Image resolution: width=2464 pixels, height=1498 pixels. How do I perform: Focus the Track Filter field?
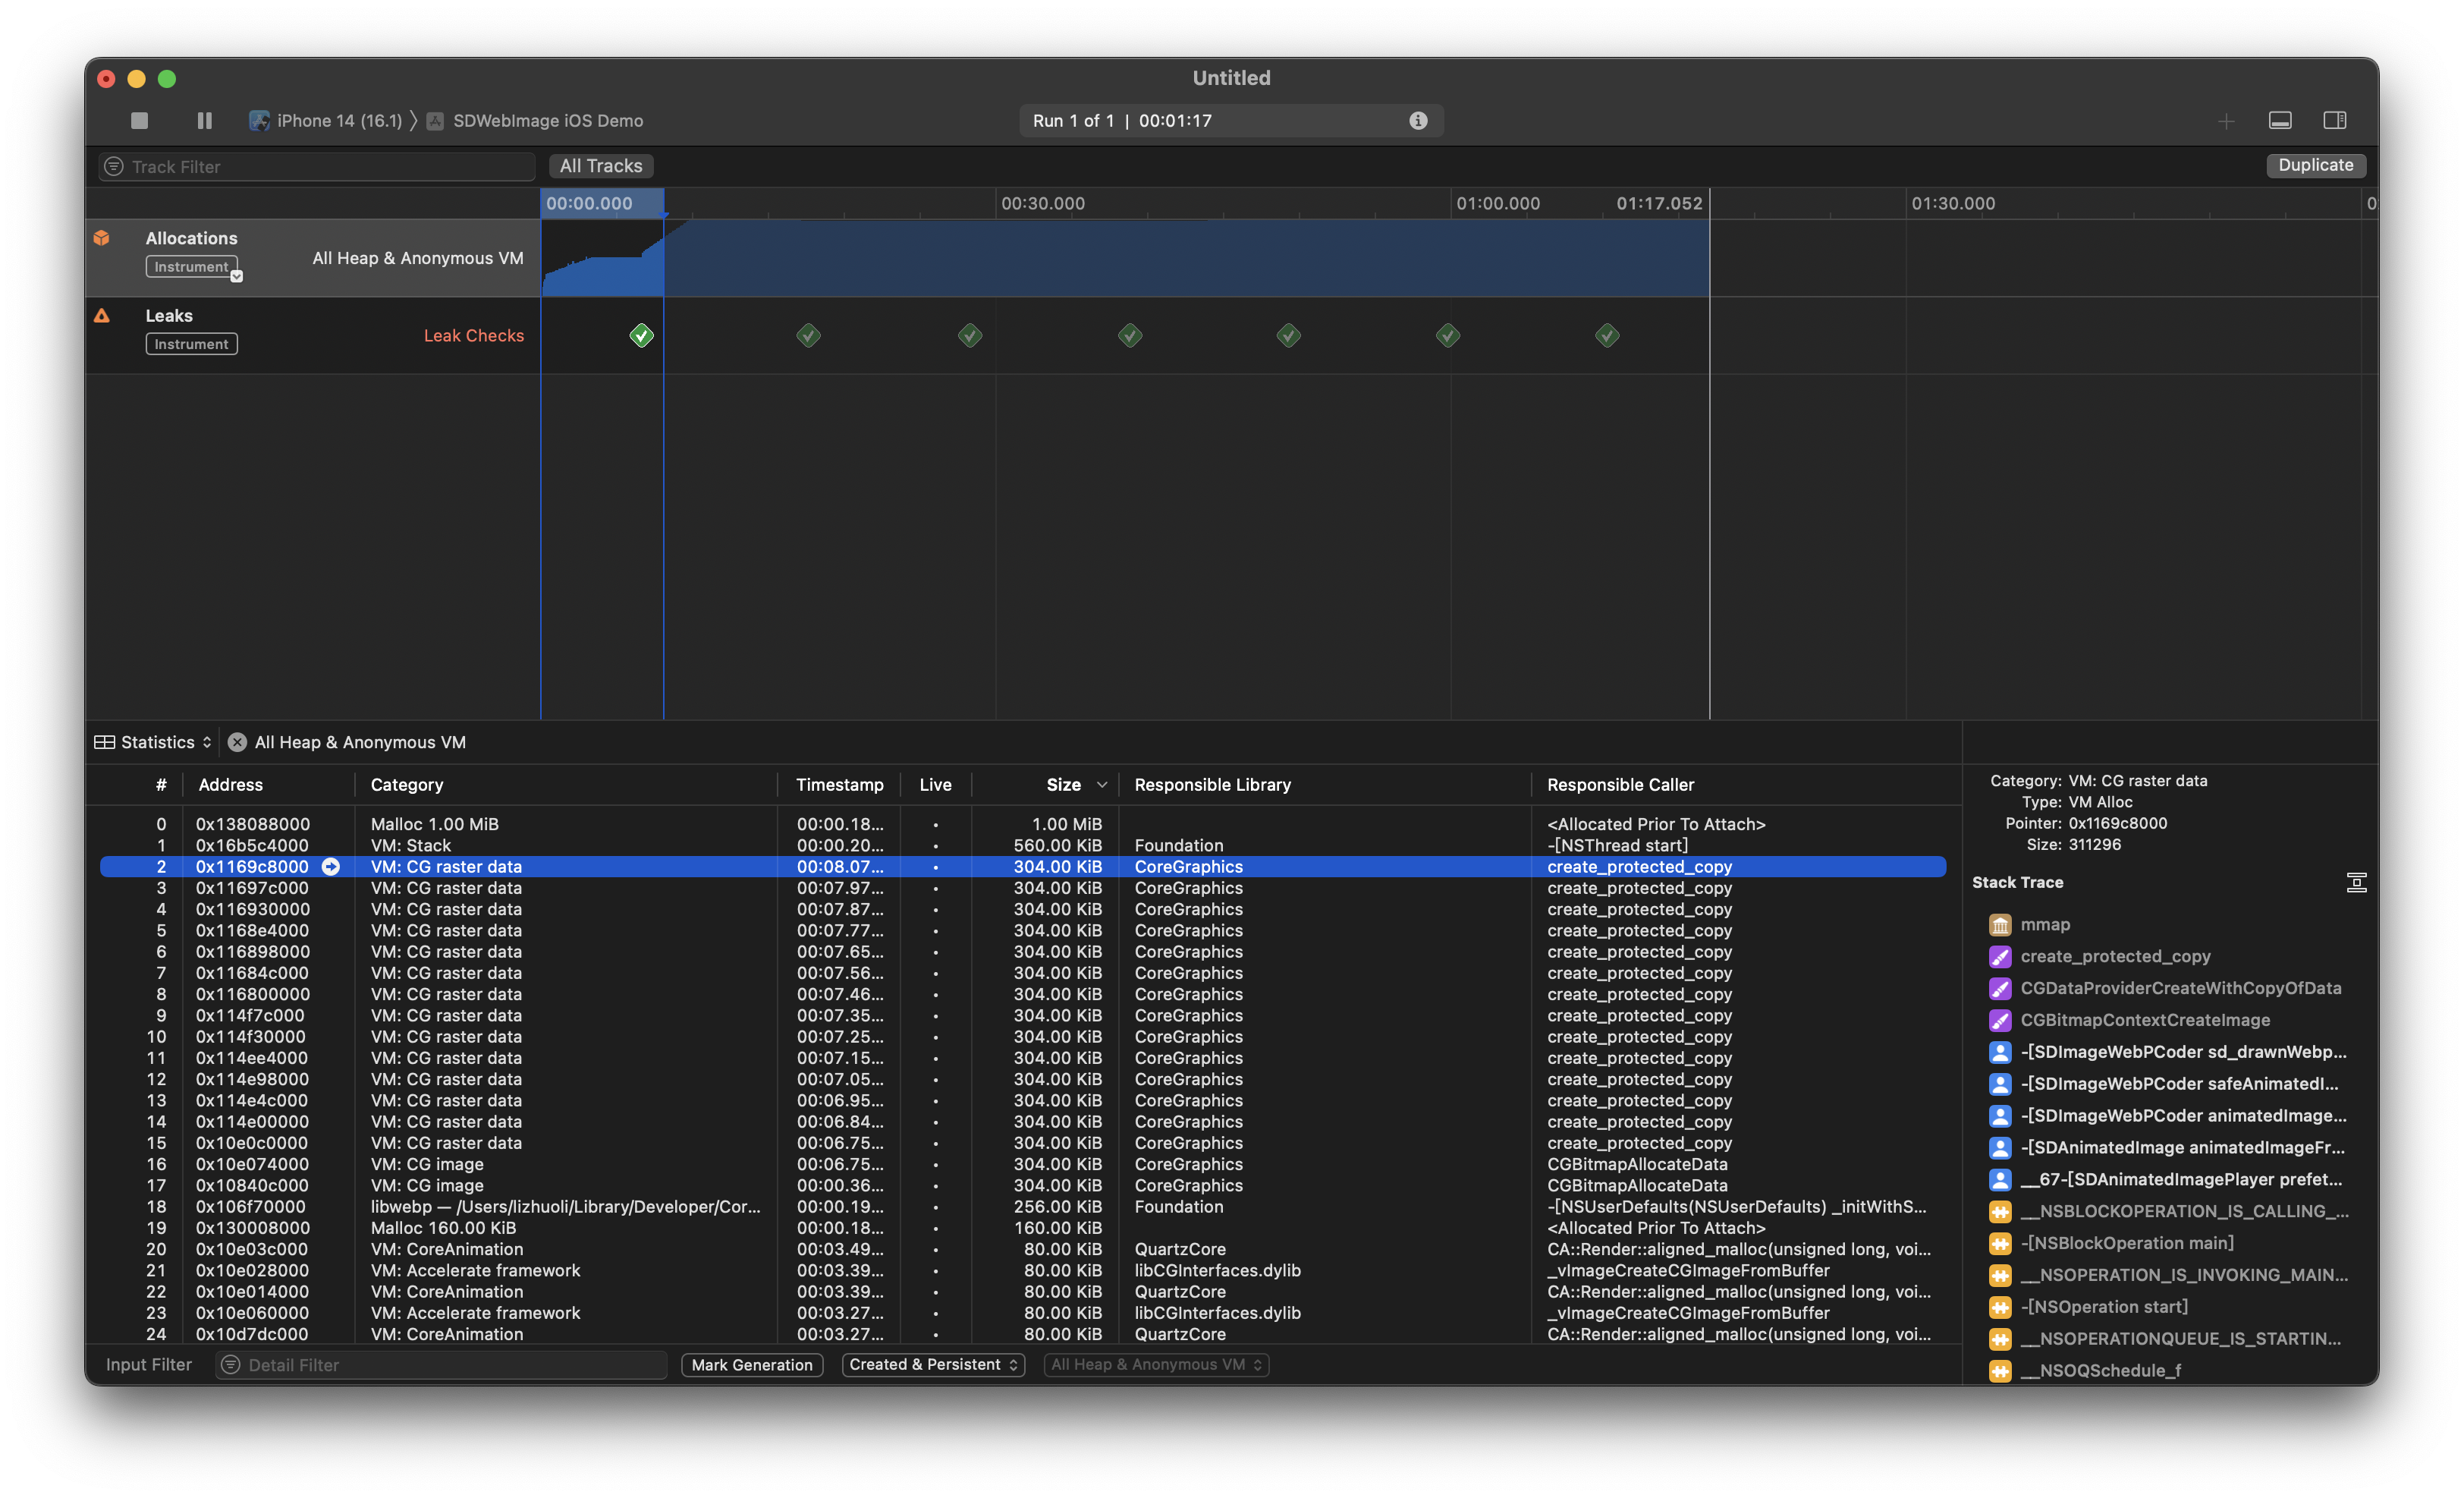[x=318, y=166]
